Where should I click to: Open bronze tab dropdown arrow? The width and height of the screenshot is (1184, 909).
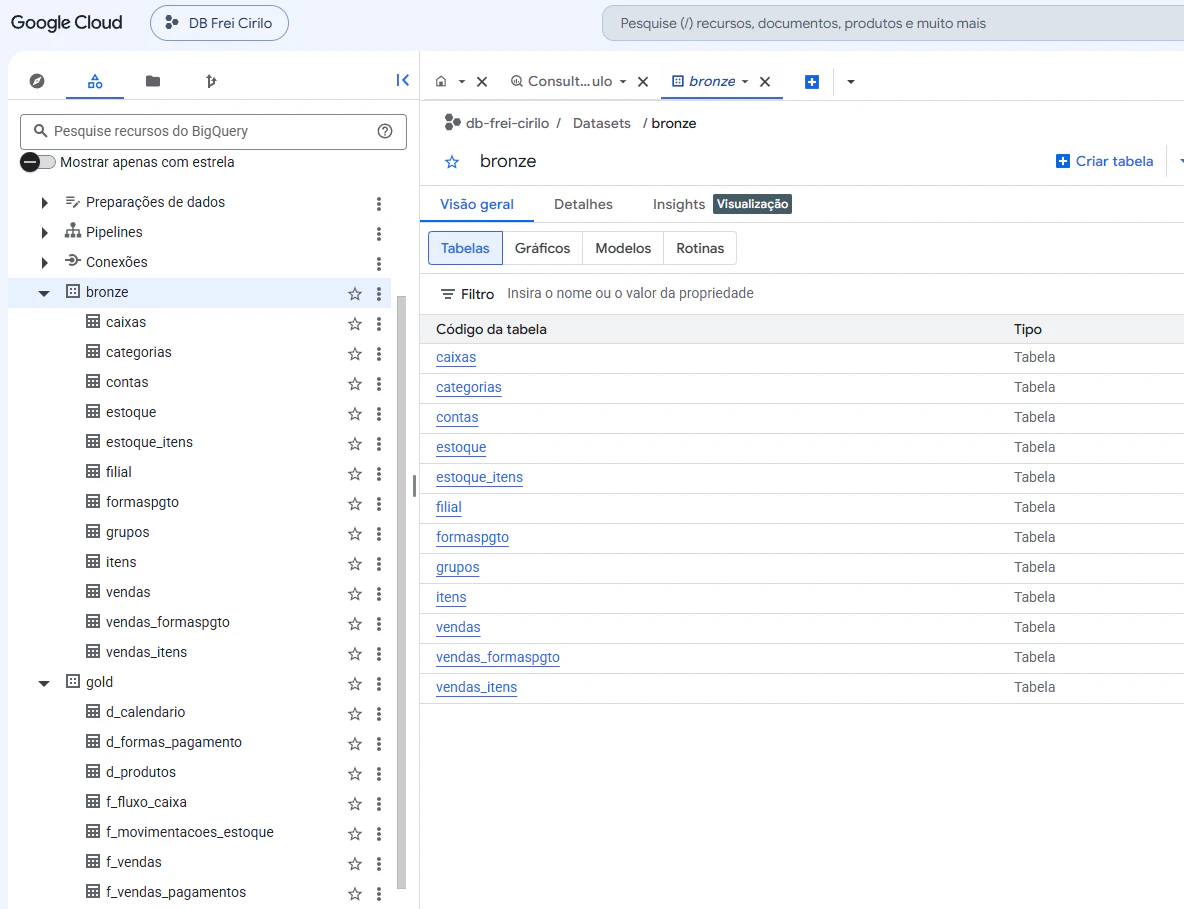click(x=745, y=82)
